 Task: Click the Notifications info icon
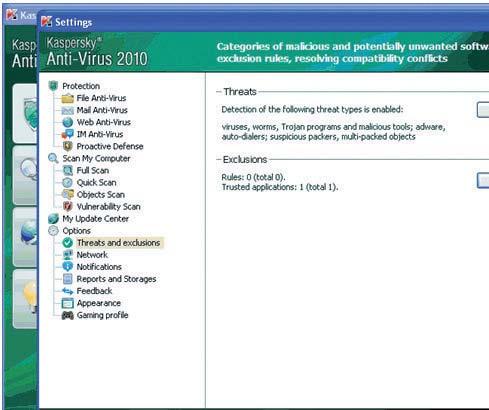67,267
